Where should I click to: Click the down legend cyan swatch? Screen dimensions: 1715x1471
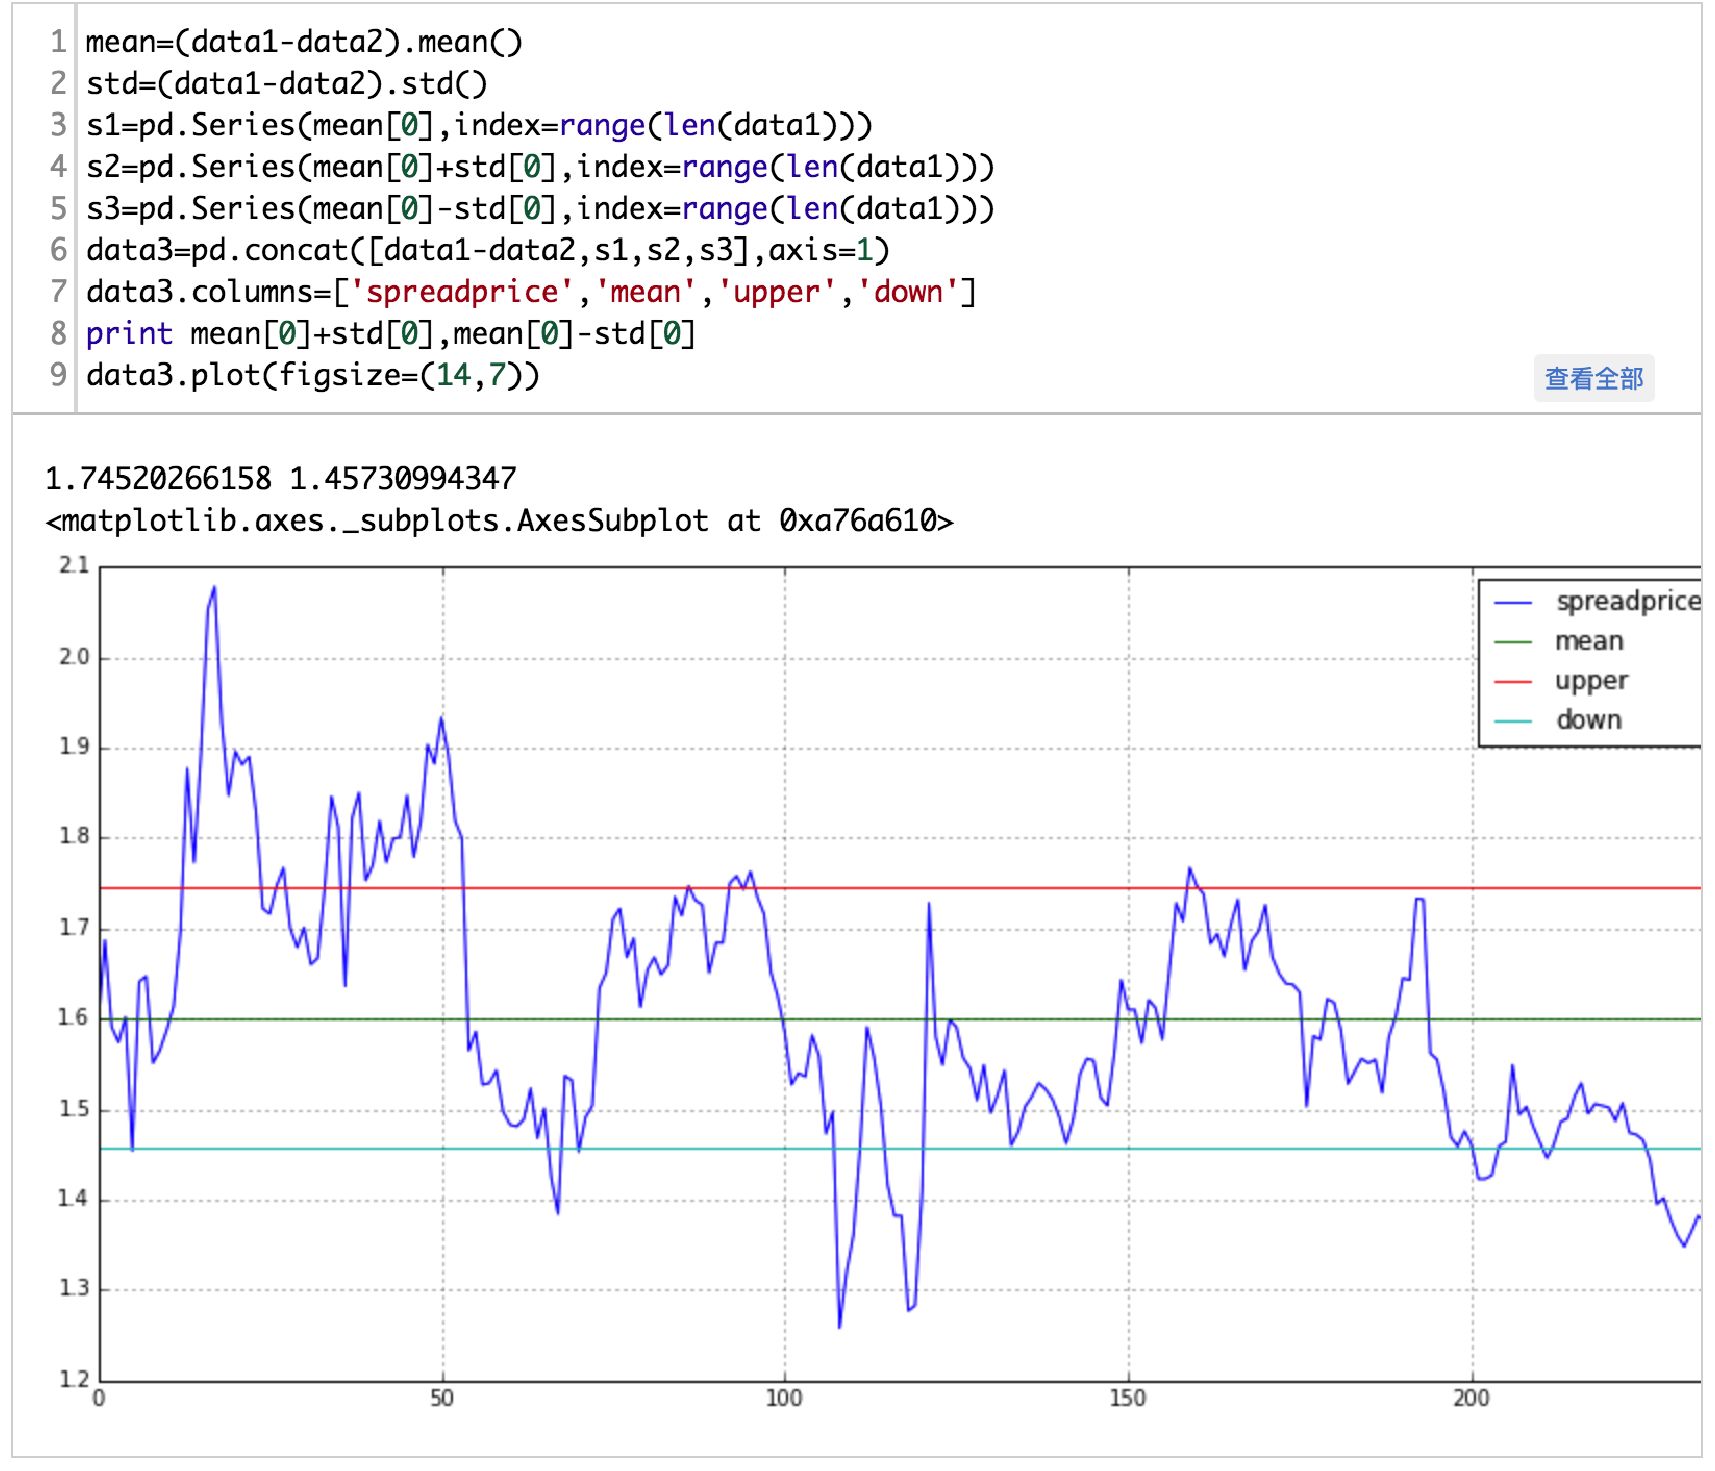click(1512, 720)
